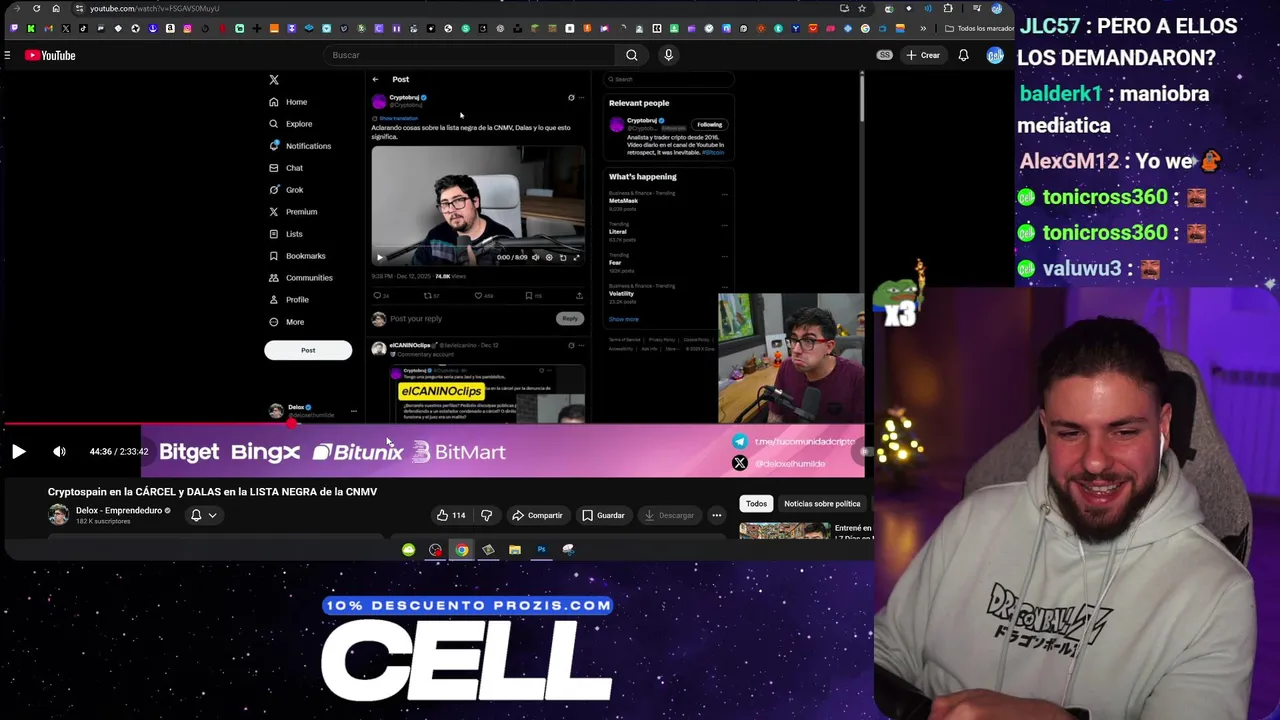Share the video with Compartir
The height and width of the screenshot is (720, 1280).
point(537,515)
